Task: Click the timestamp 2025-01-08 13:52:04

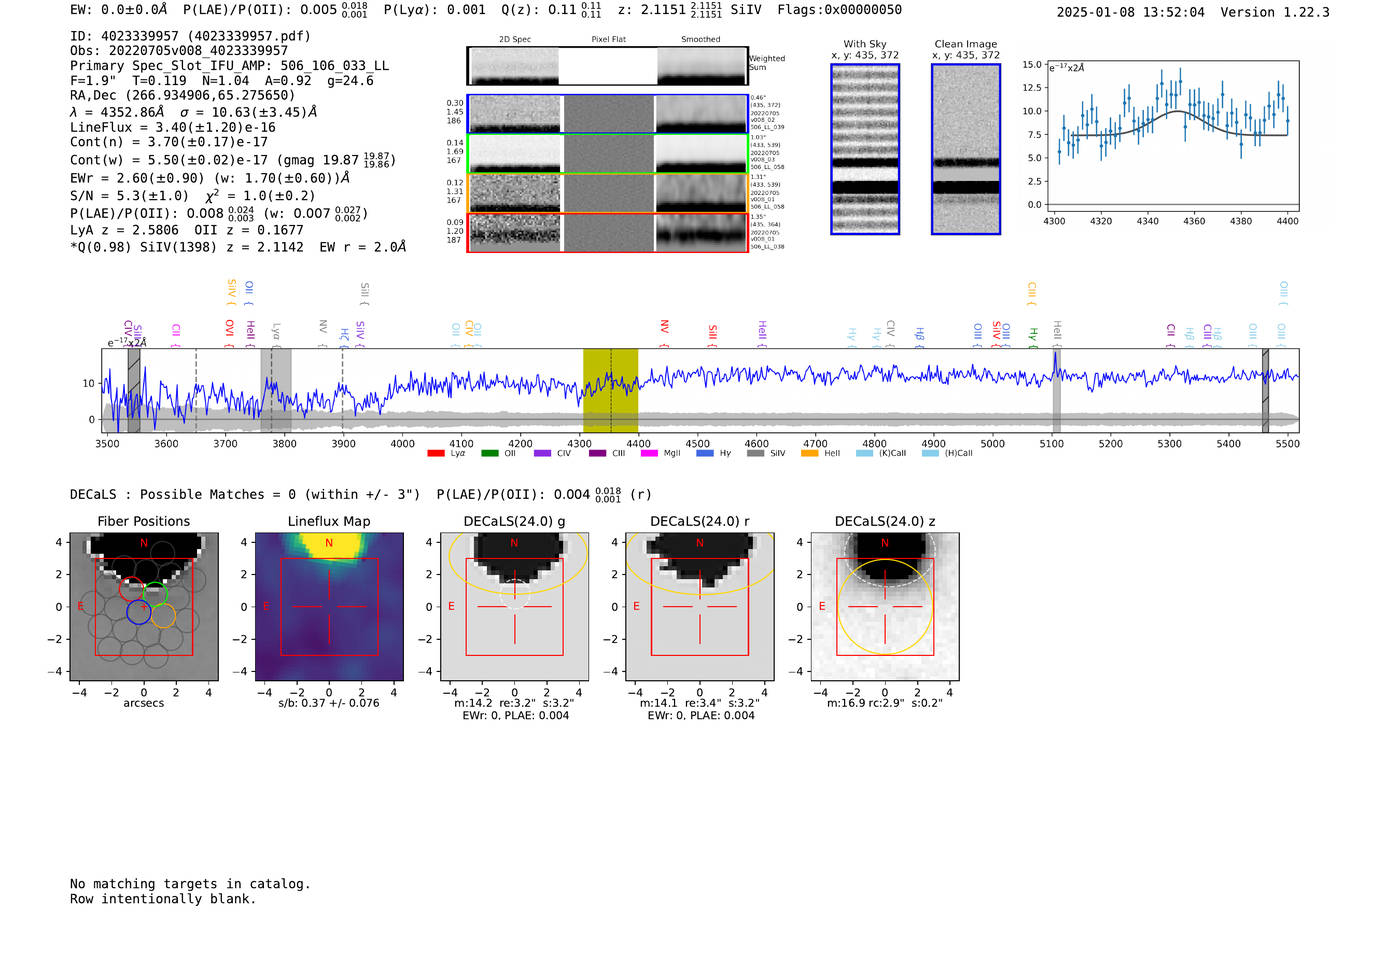Action: pos(1130,12)
